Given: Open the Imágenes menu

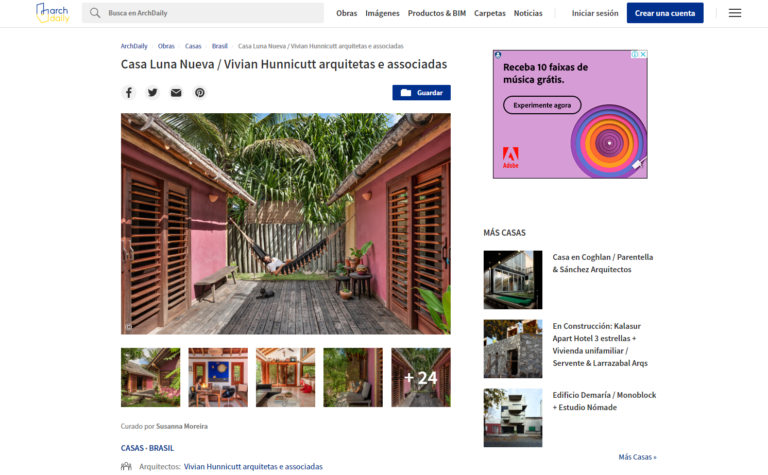Looking at the screenshot, I should click(382, 13).
